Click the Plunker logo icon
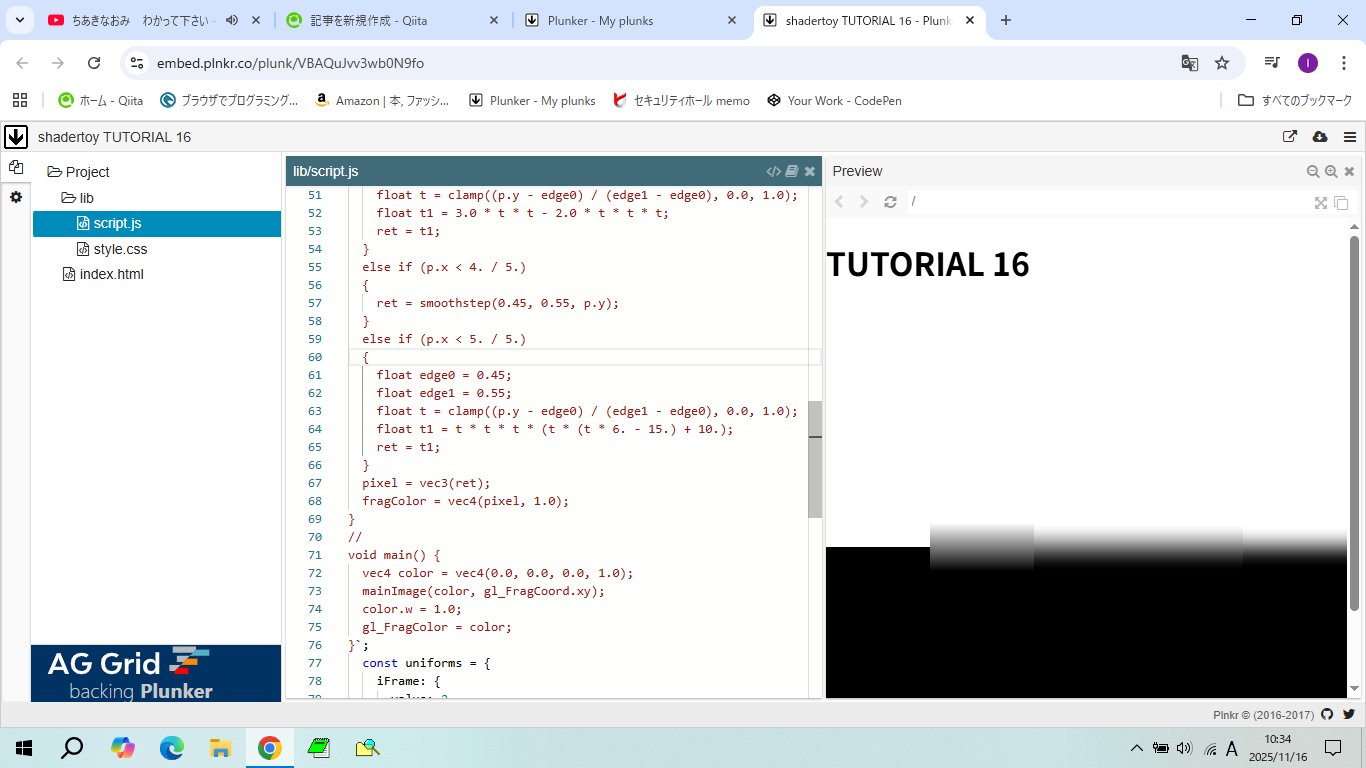The height and width of the screenshot is (768, 1366). pos(15,137)
